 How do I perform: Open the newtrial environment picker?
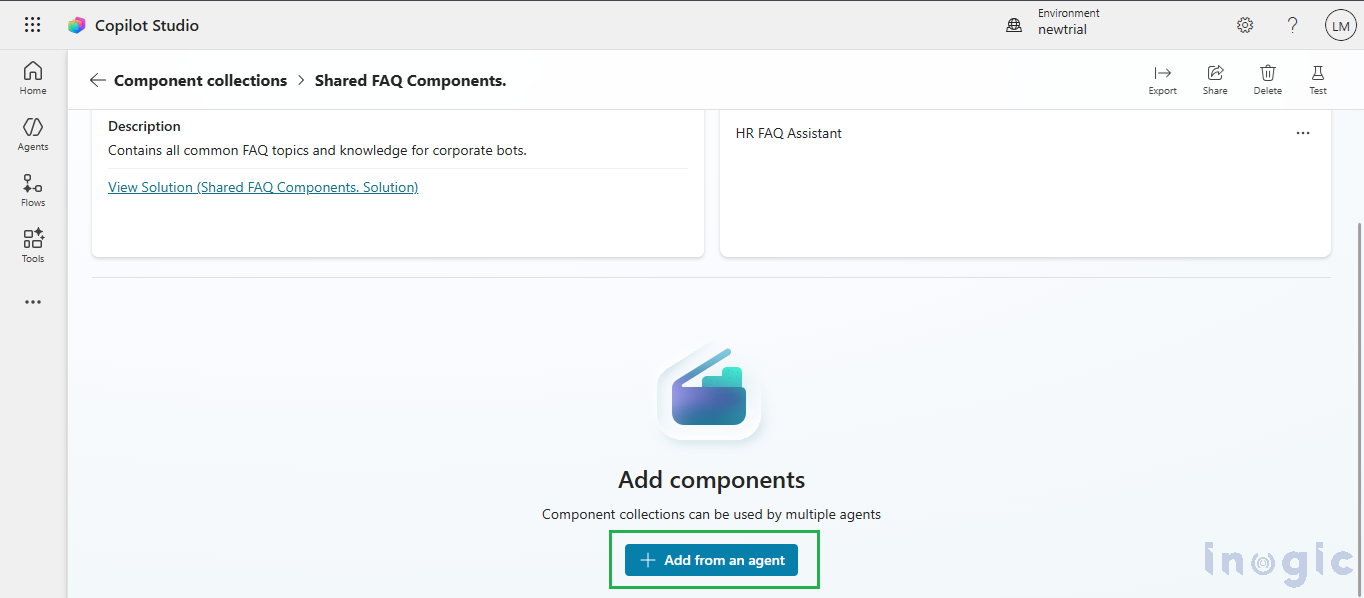coord(1055,26)
